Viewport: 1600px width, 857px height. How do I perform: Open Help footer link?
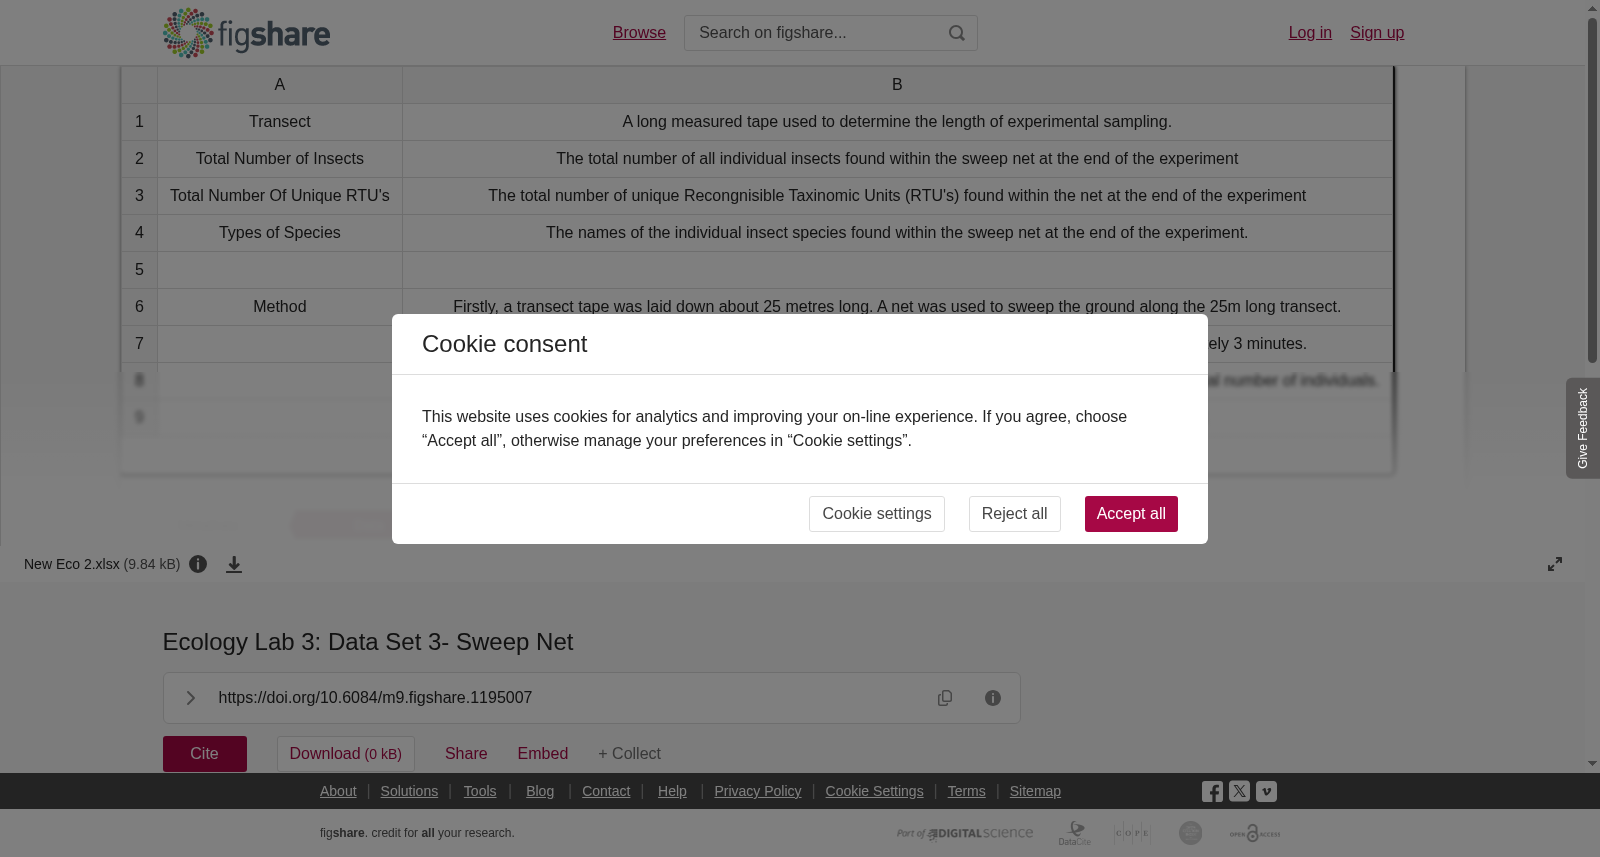[672, 791]
